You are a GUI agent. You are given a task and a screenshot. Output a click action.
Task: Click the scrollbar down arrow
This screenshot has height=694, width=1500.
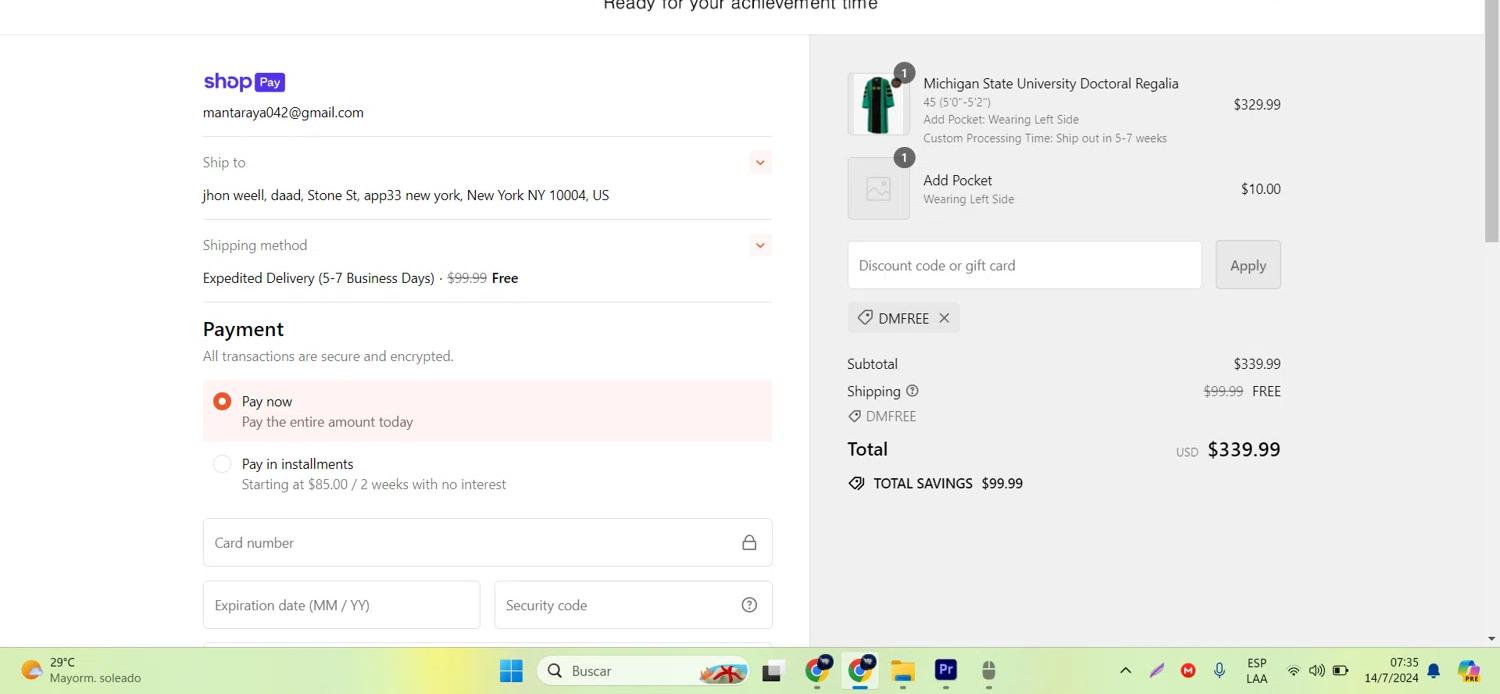(x=1491, y=639)
